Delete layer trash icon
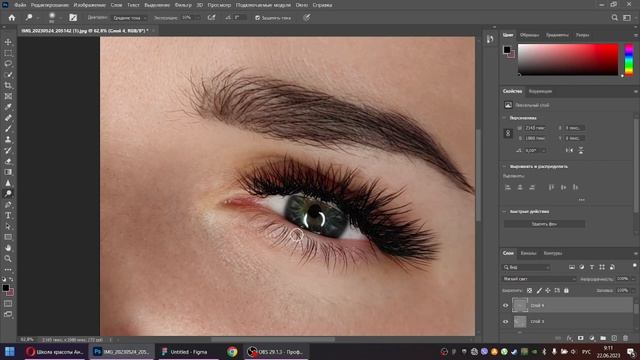This screenshot has height=360, width=640. tap(626, 338)
